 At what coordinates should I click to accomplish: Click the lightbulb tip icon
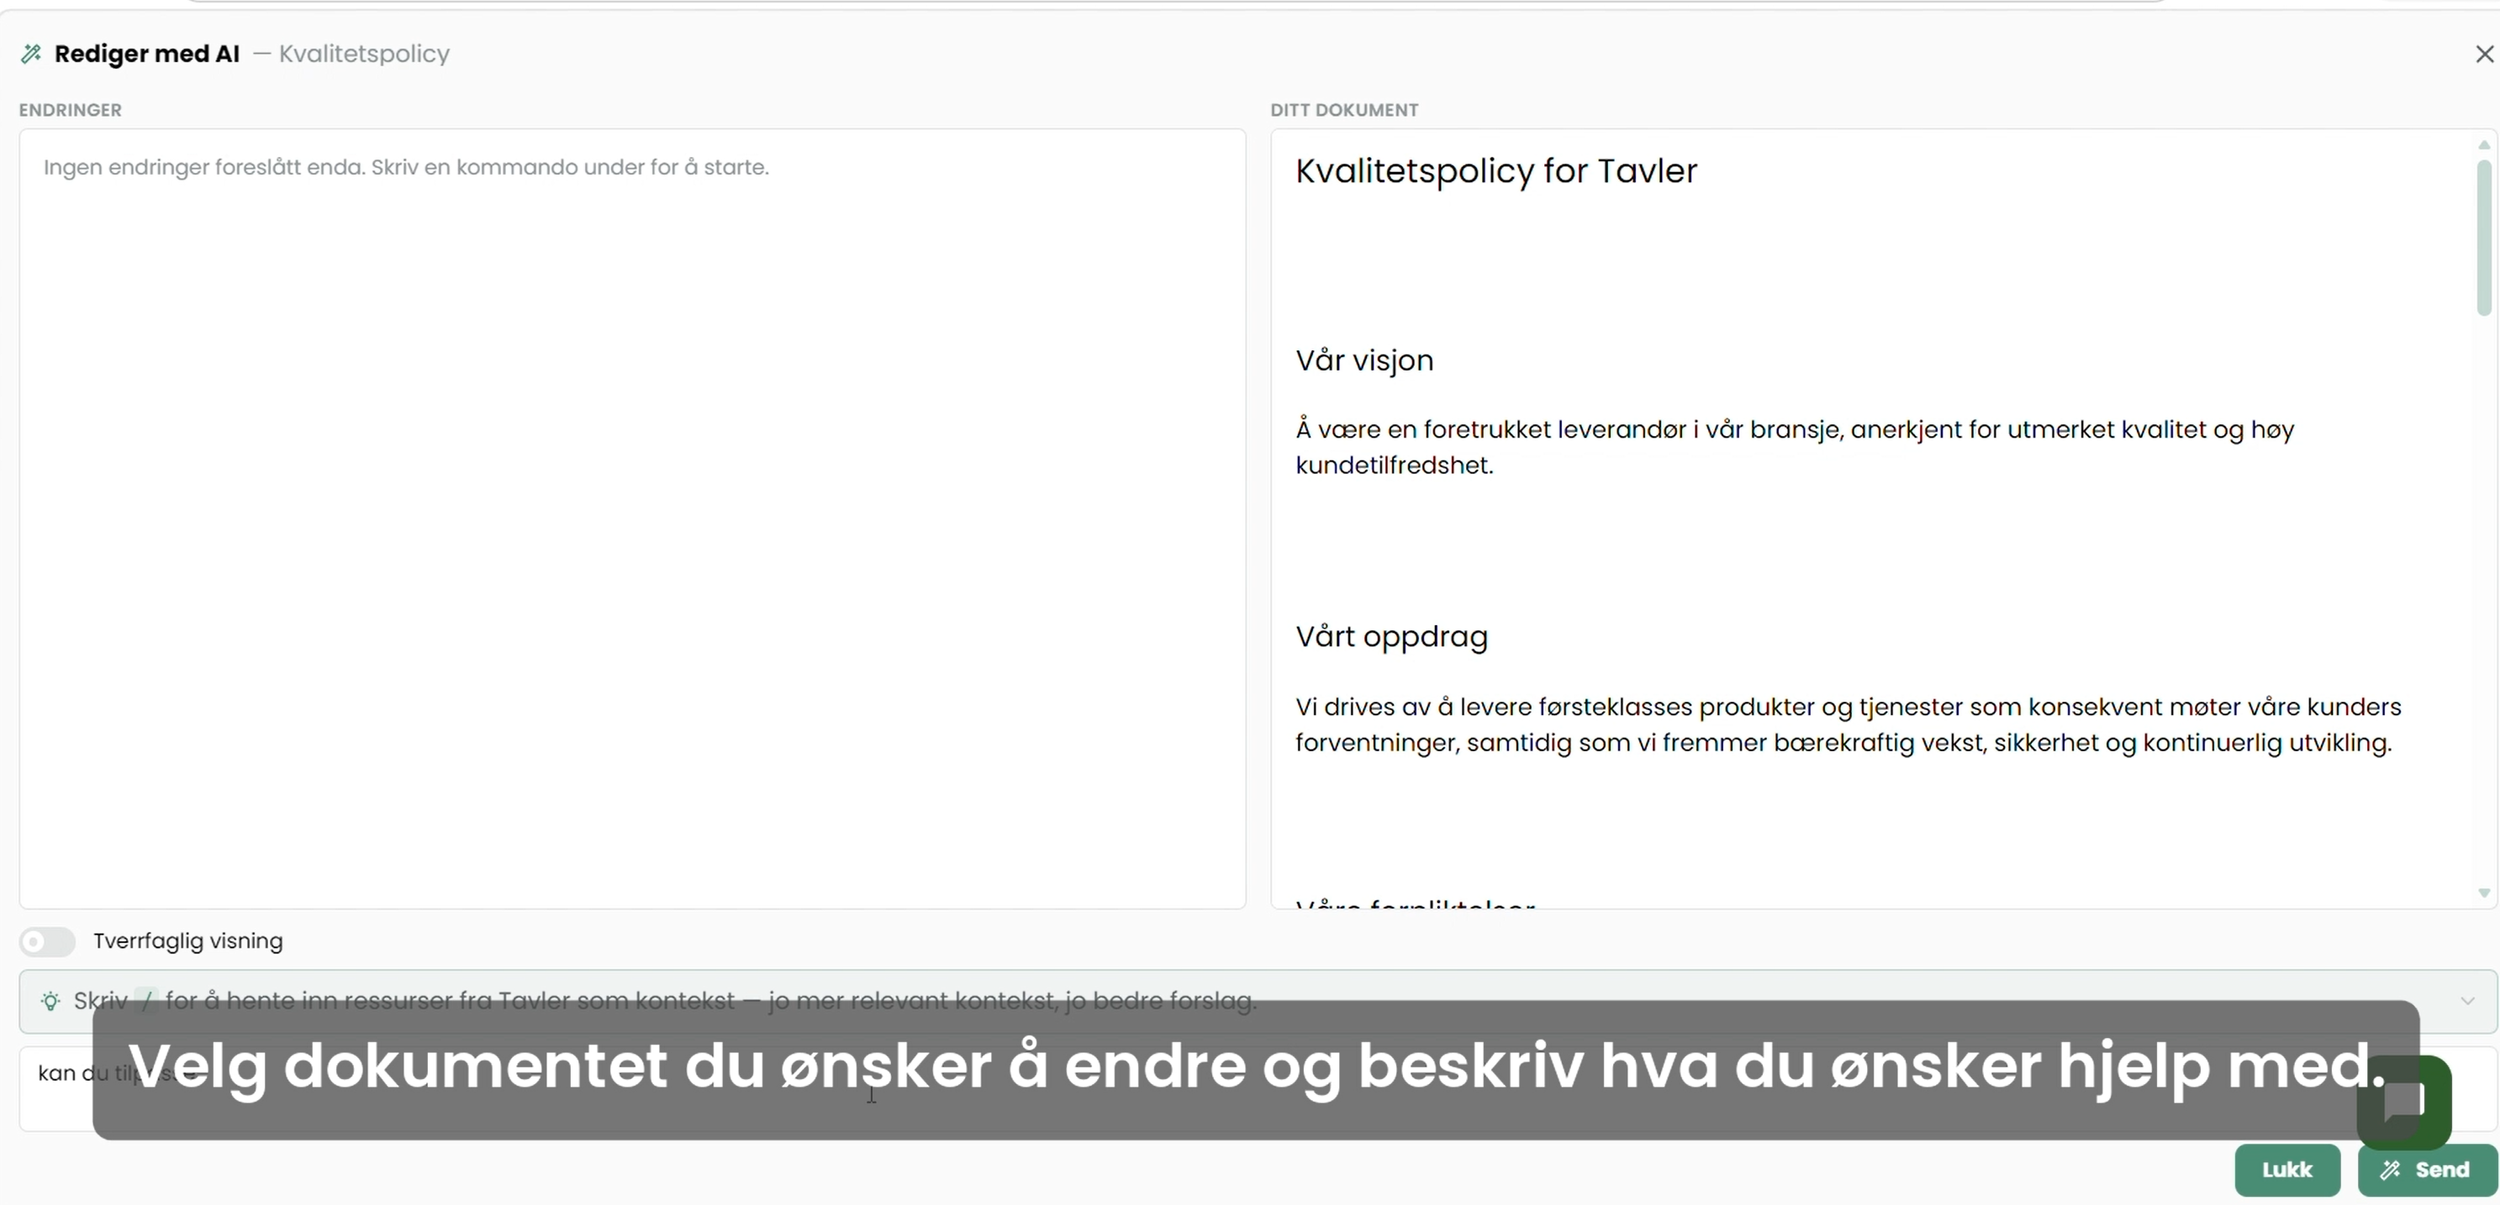[x=50, y=1001]
